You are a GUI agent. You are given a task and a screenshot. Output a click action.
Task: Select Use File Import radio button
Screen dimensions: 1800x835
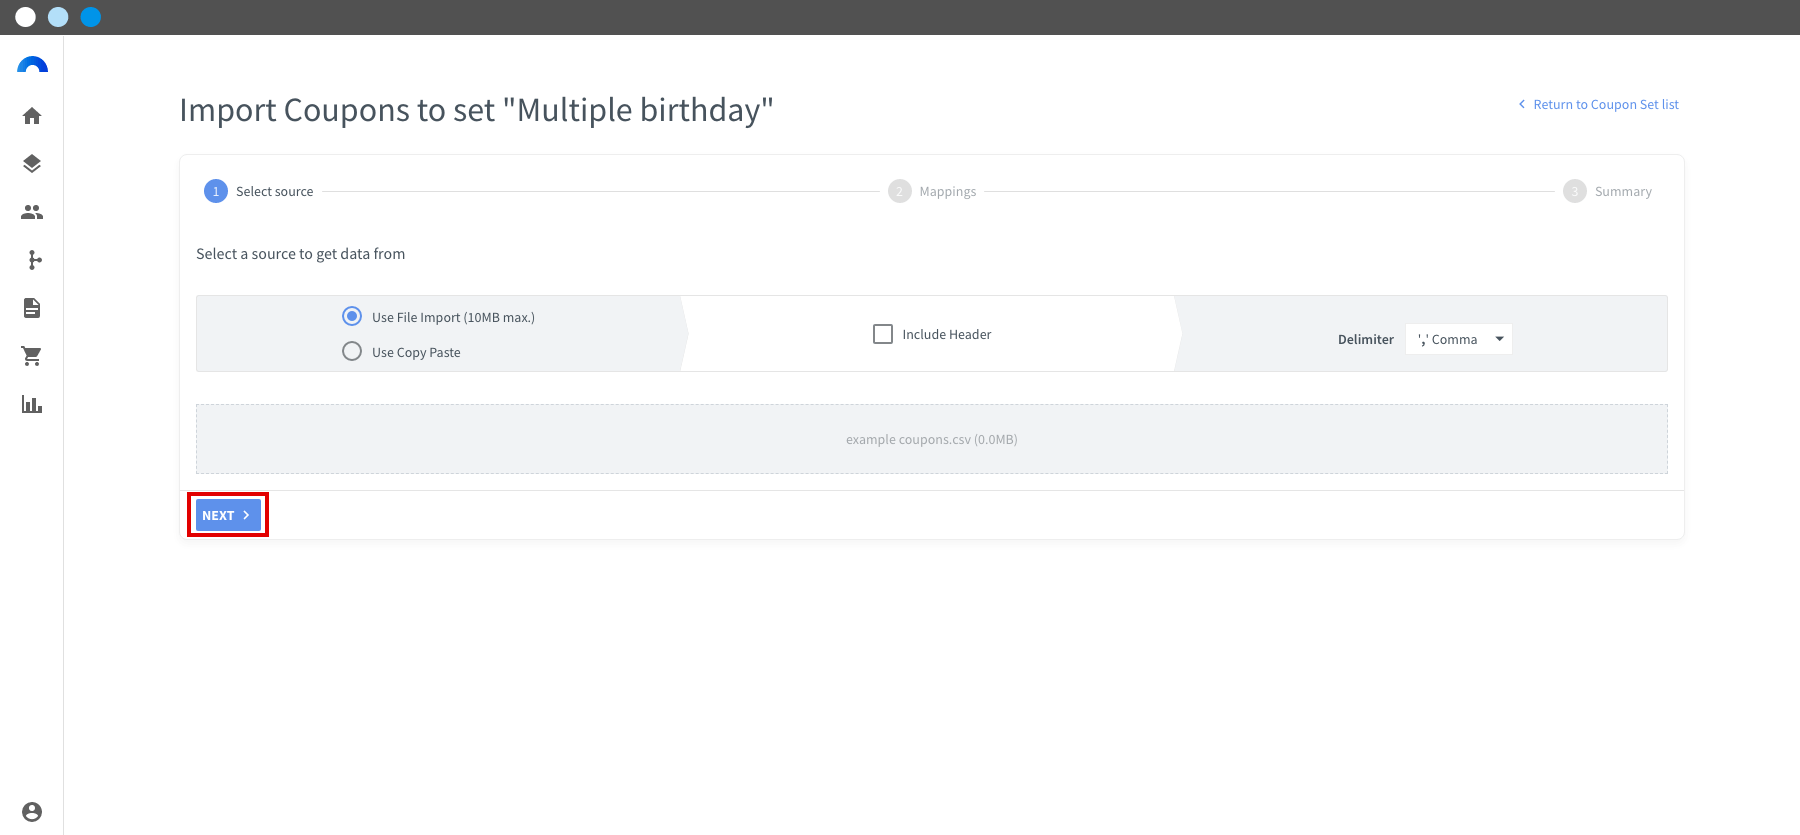[x=352, y=316]
